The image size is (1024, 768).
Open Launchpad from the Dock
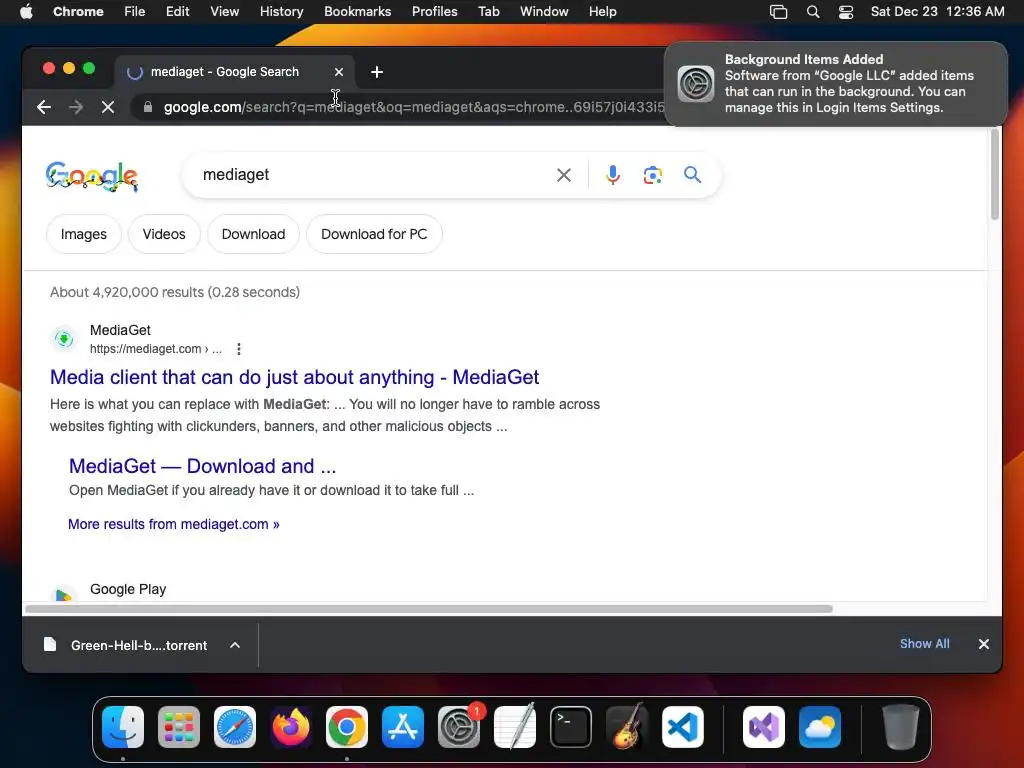click(179, 727)
